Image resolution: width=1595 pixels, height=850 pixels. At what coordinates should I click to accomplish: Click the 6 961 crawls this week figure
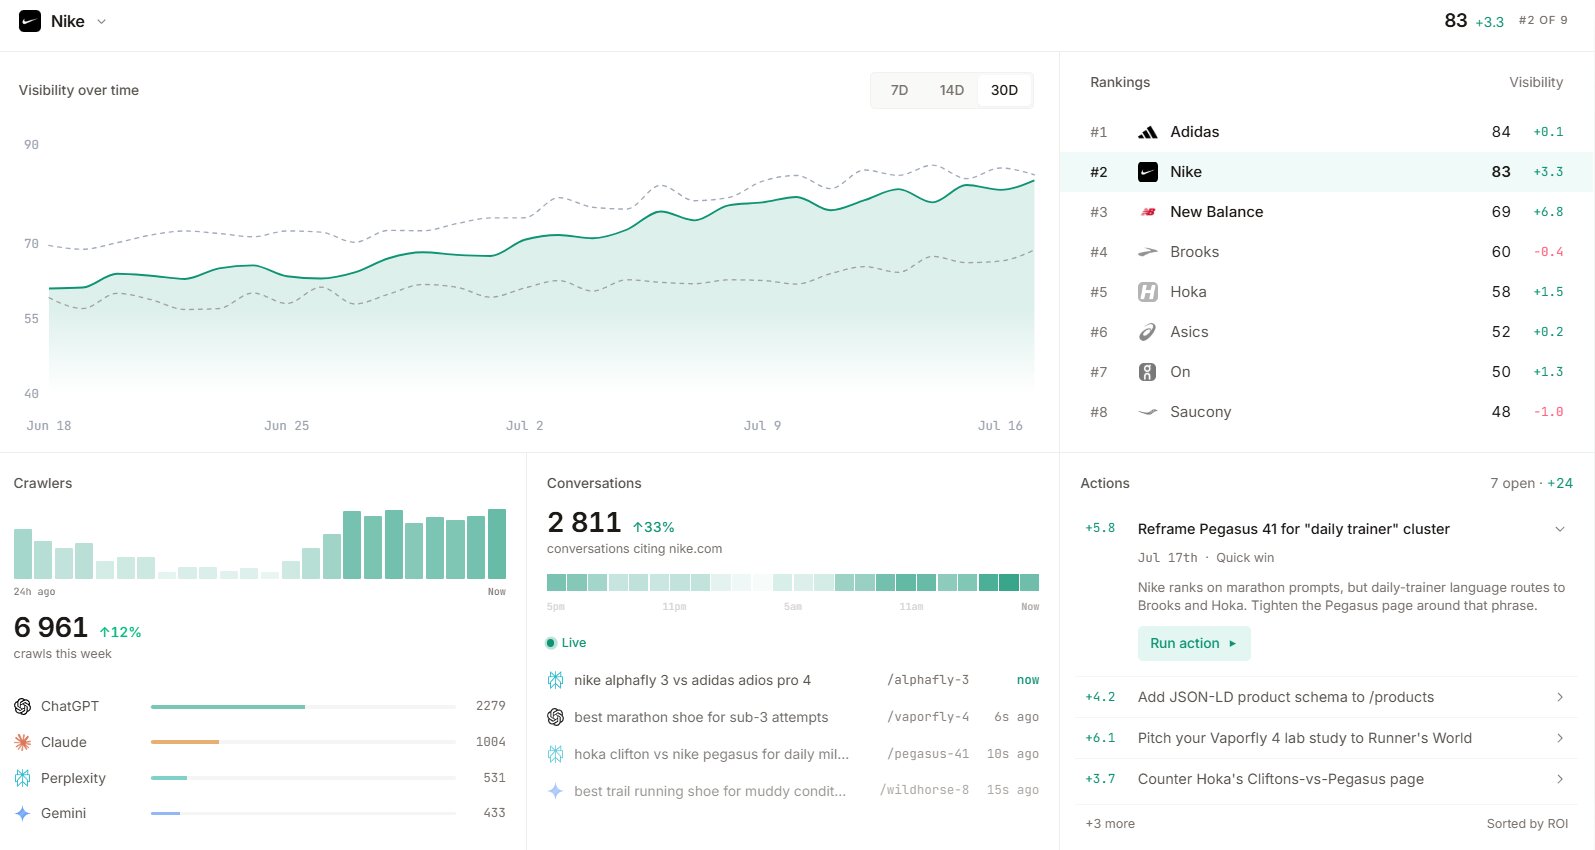(x=51, y=627)
